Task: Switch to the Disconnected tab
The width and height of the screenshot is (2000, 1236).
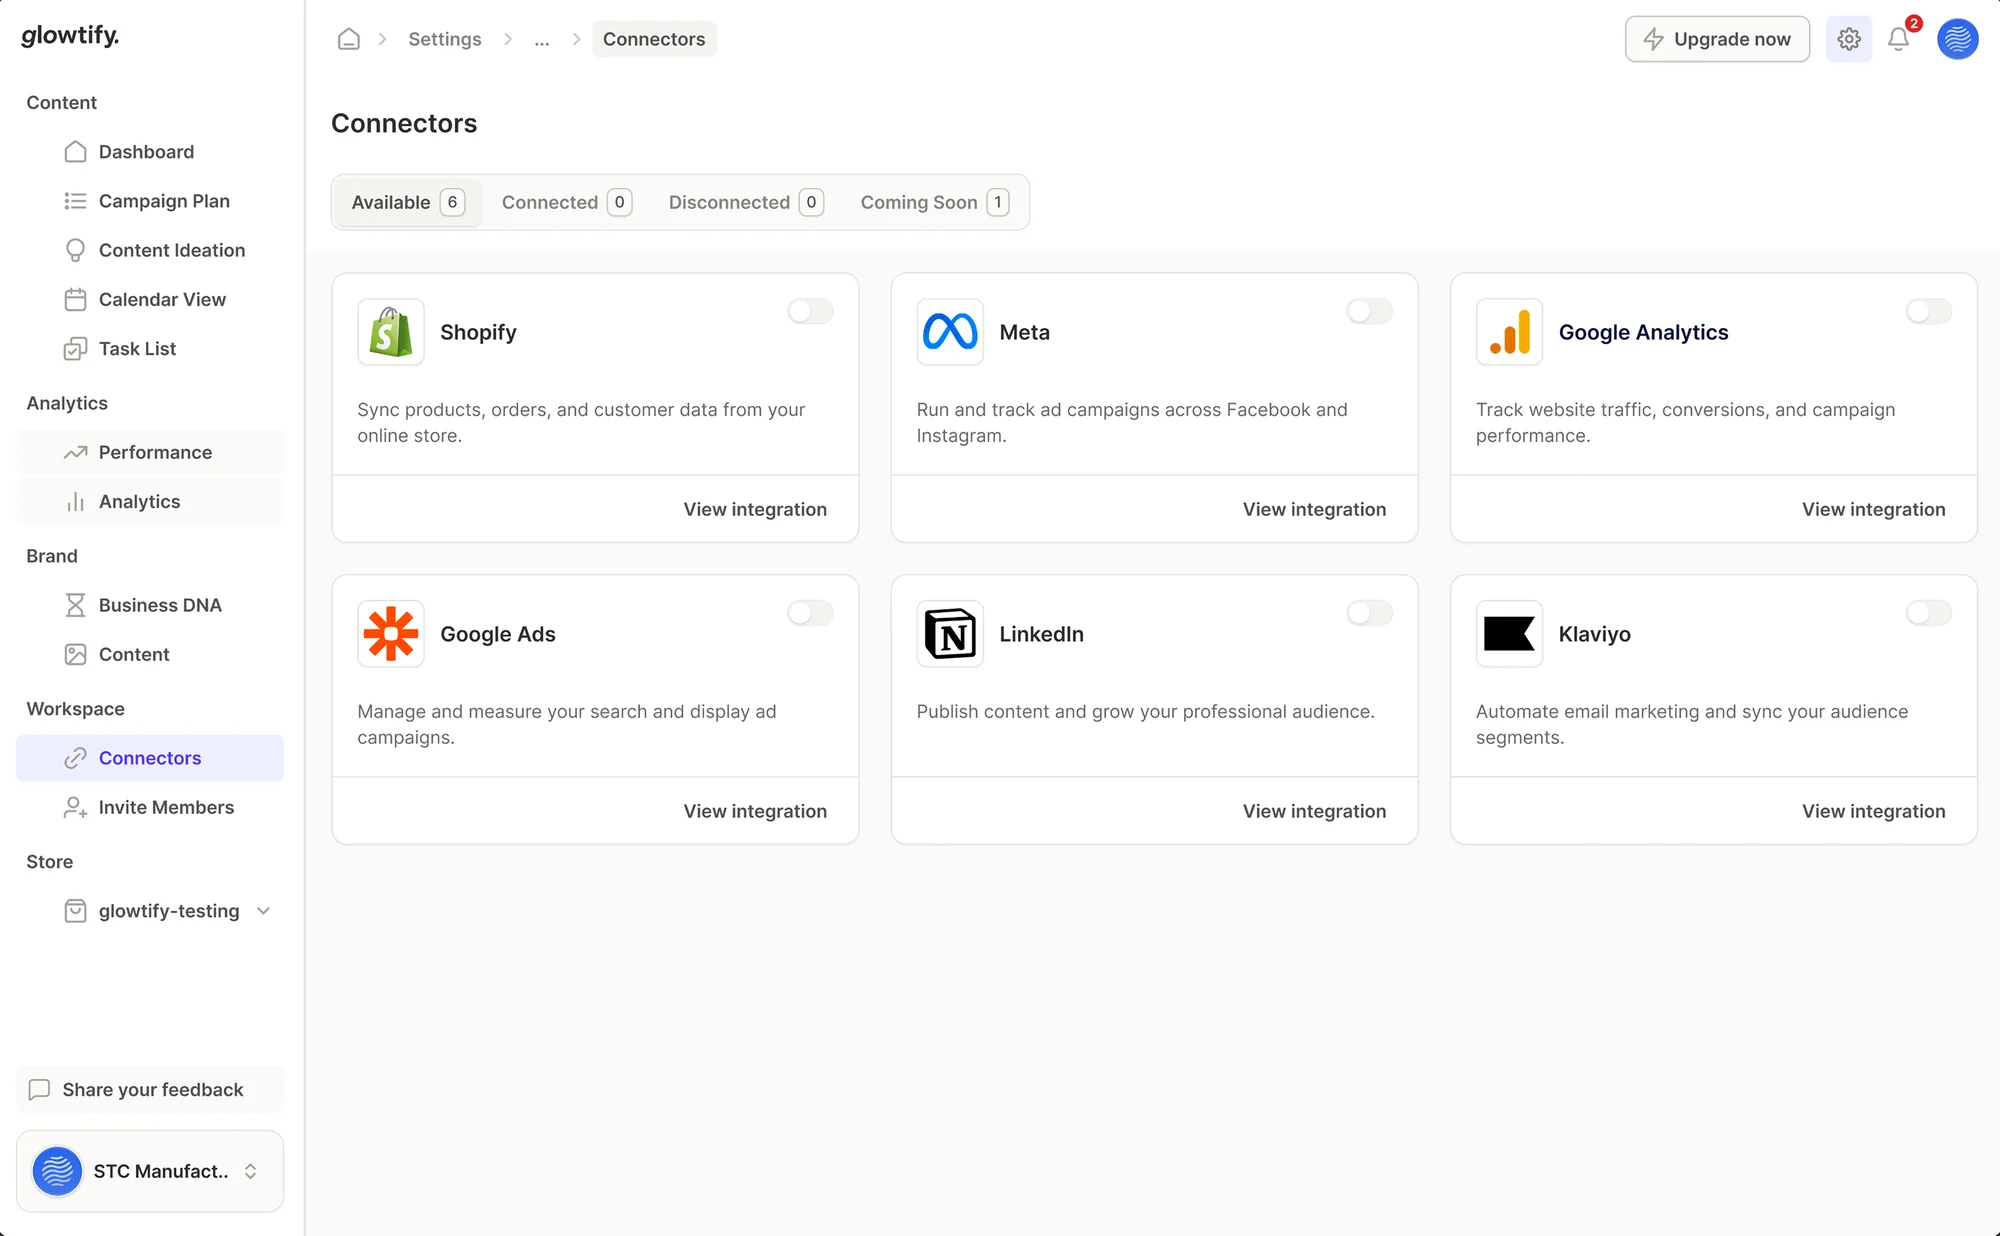Action: point(745,202)
